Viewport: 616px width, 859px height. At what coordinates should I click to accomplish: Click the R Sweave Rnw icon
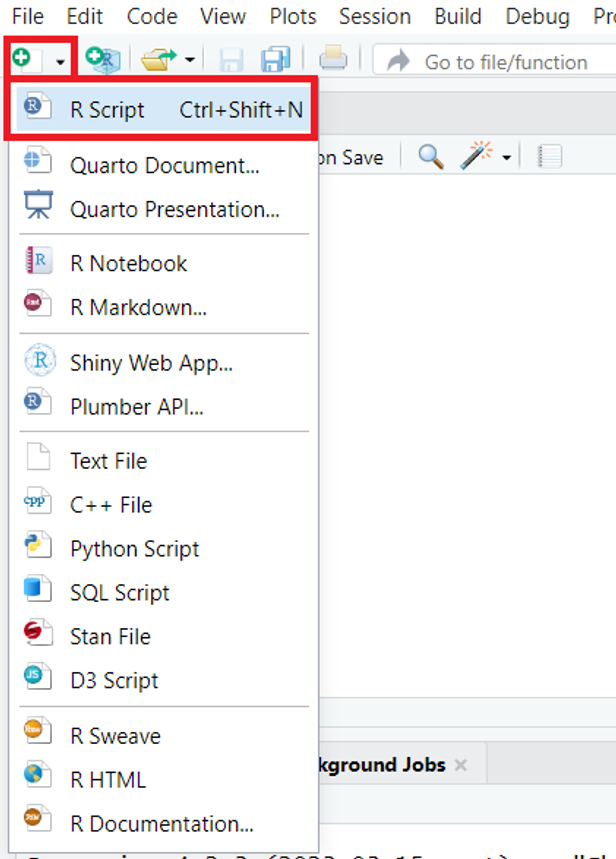pyautogui.click(x=38, y=731)
